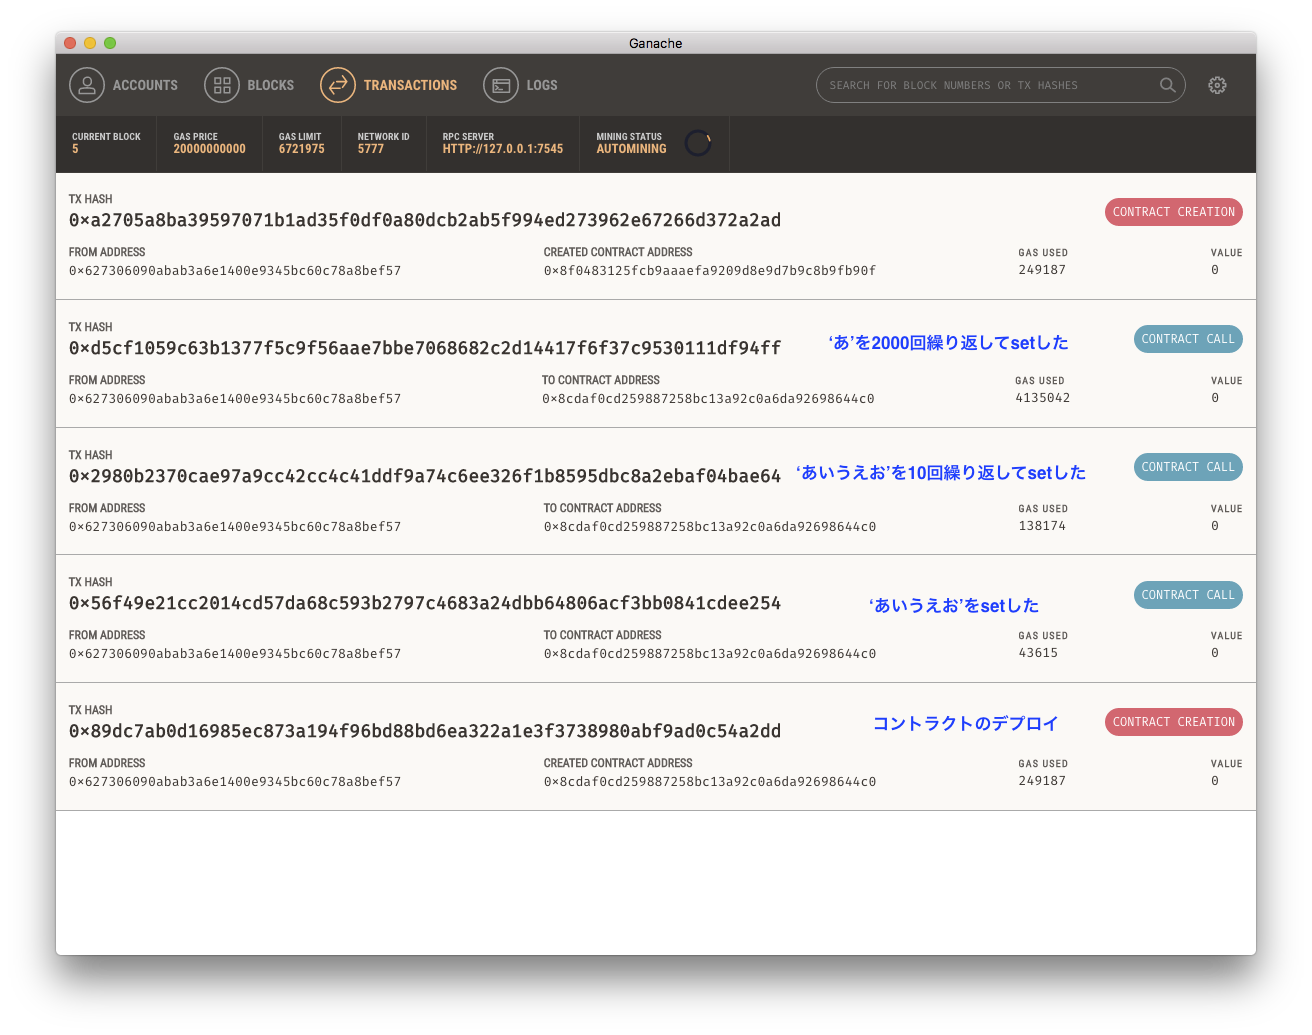Click the Transactions arrows icon
Image resolution: width=1312 pixels, height=1035 pixels.
(x=338, y=85)
